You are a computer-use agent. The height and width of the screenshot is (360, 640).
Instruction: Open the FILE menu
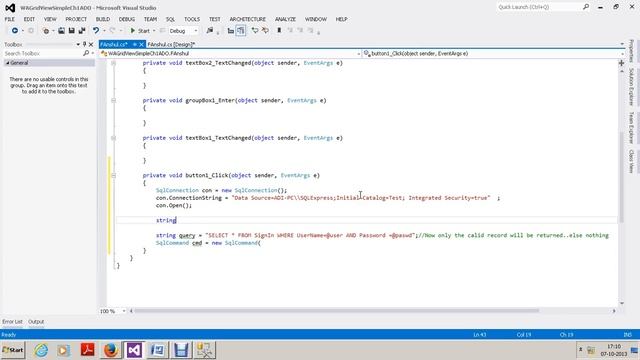point(10,19)
